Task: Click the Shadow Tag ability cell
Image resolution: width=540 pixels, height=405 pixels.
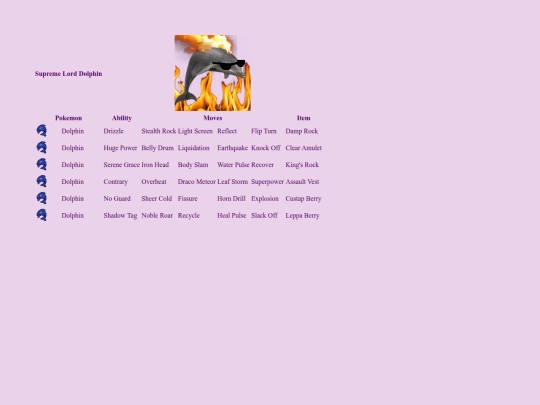Action: click(120, 216)
